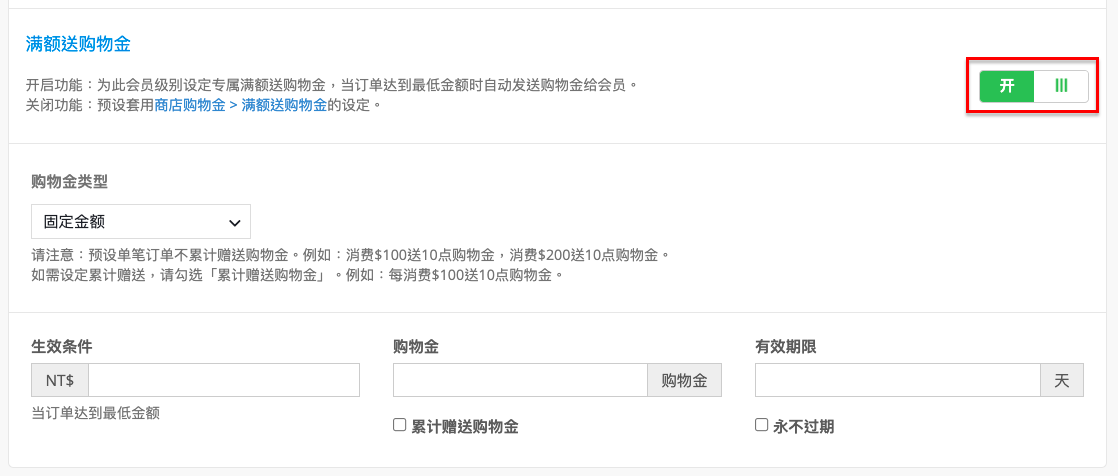Click the text starting with 请注意
This screenshot has height=476, width=1118.
click(x=352, y=254)
